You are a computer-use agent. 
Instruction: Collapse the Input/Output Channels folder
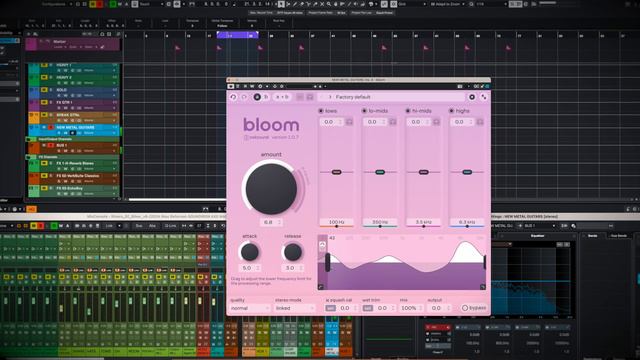click(x=29, y=139)
